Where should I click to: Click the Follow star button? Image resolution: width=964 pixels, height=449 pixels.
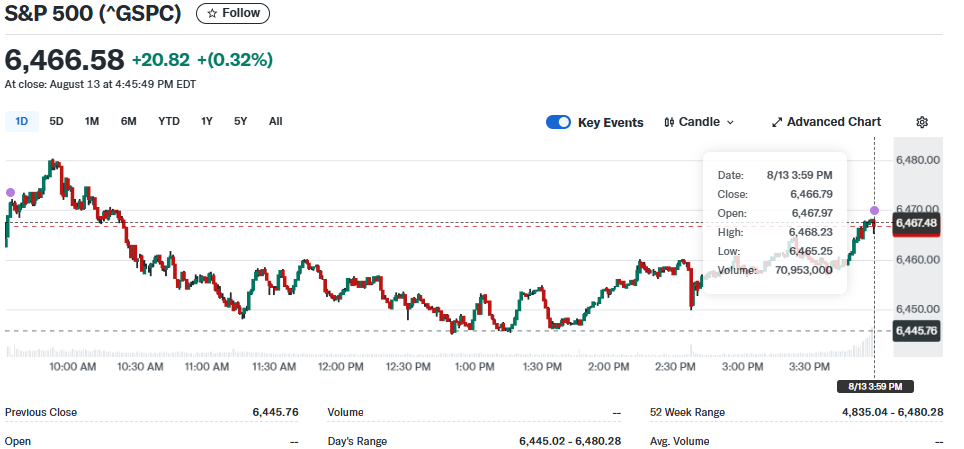coord(232,13)
